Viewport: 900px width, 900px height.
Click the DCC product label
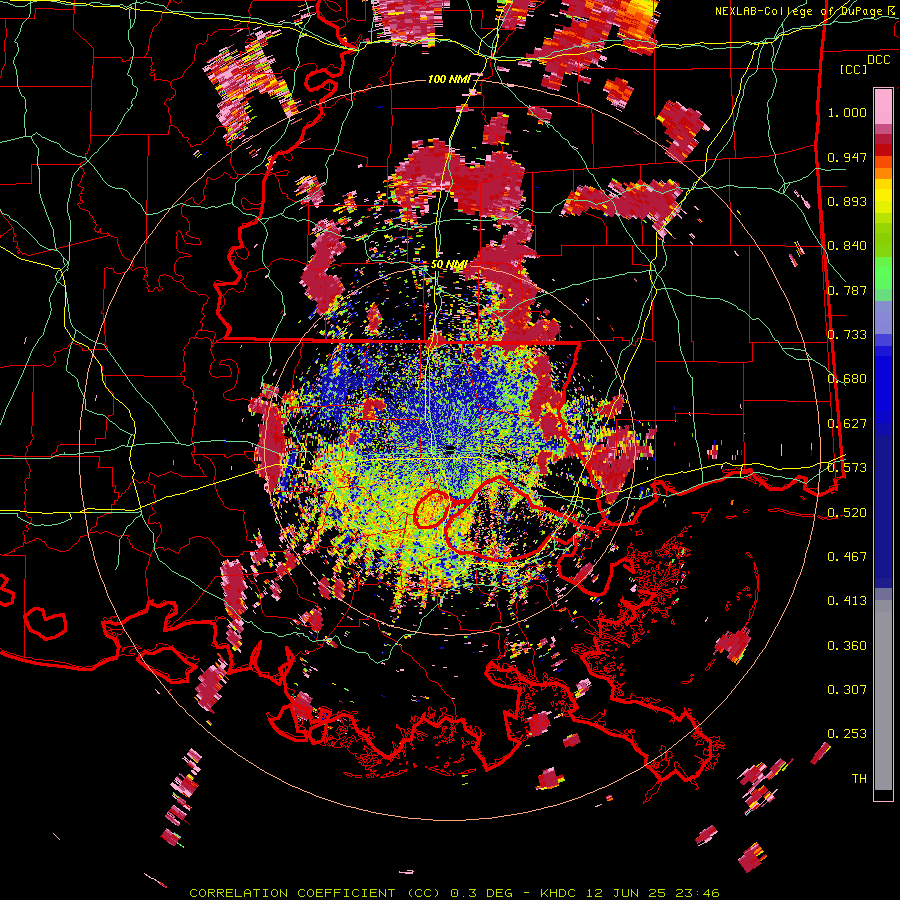[x=878, y=60]
